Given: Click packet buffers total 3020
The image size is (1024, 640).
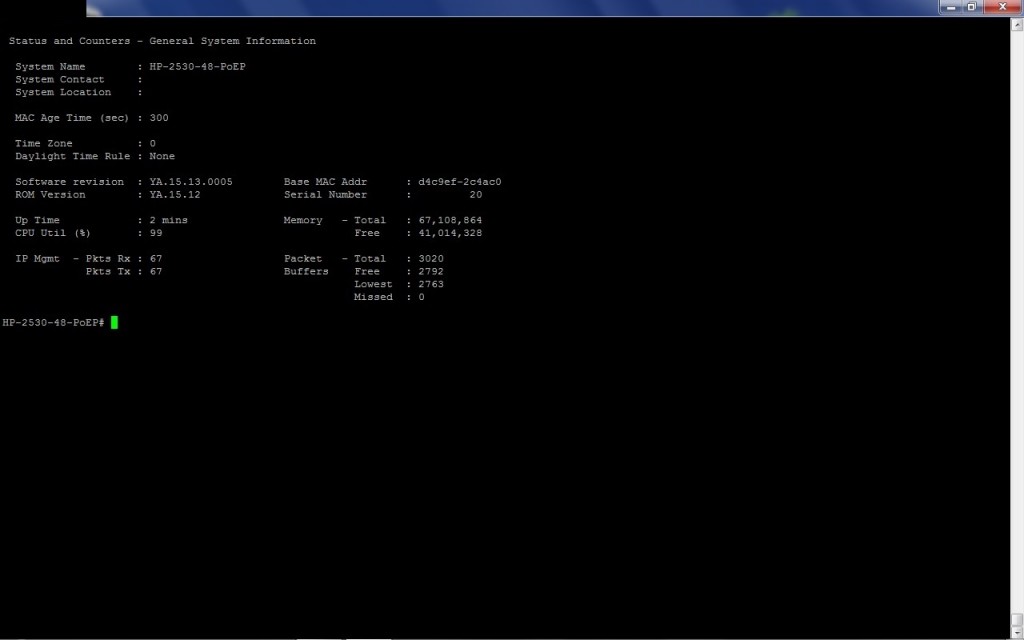Looking at the screenshot, I should 431,259.
